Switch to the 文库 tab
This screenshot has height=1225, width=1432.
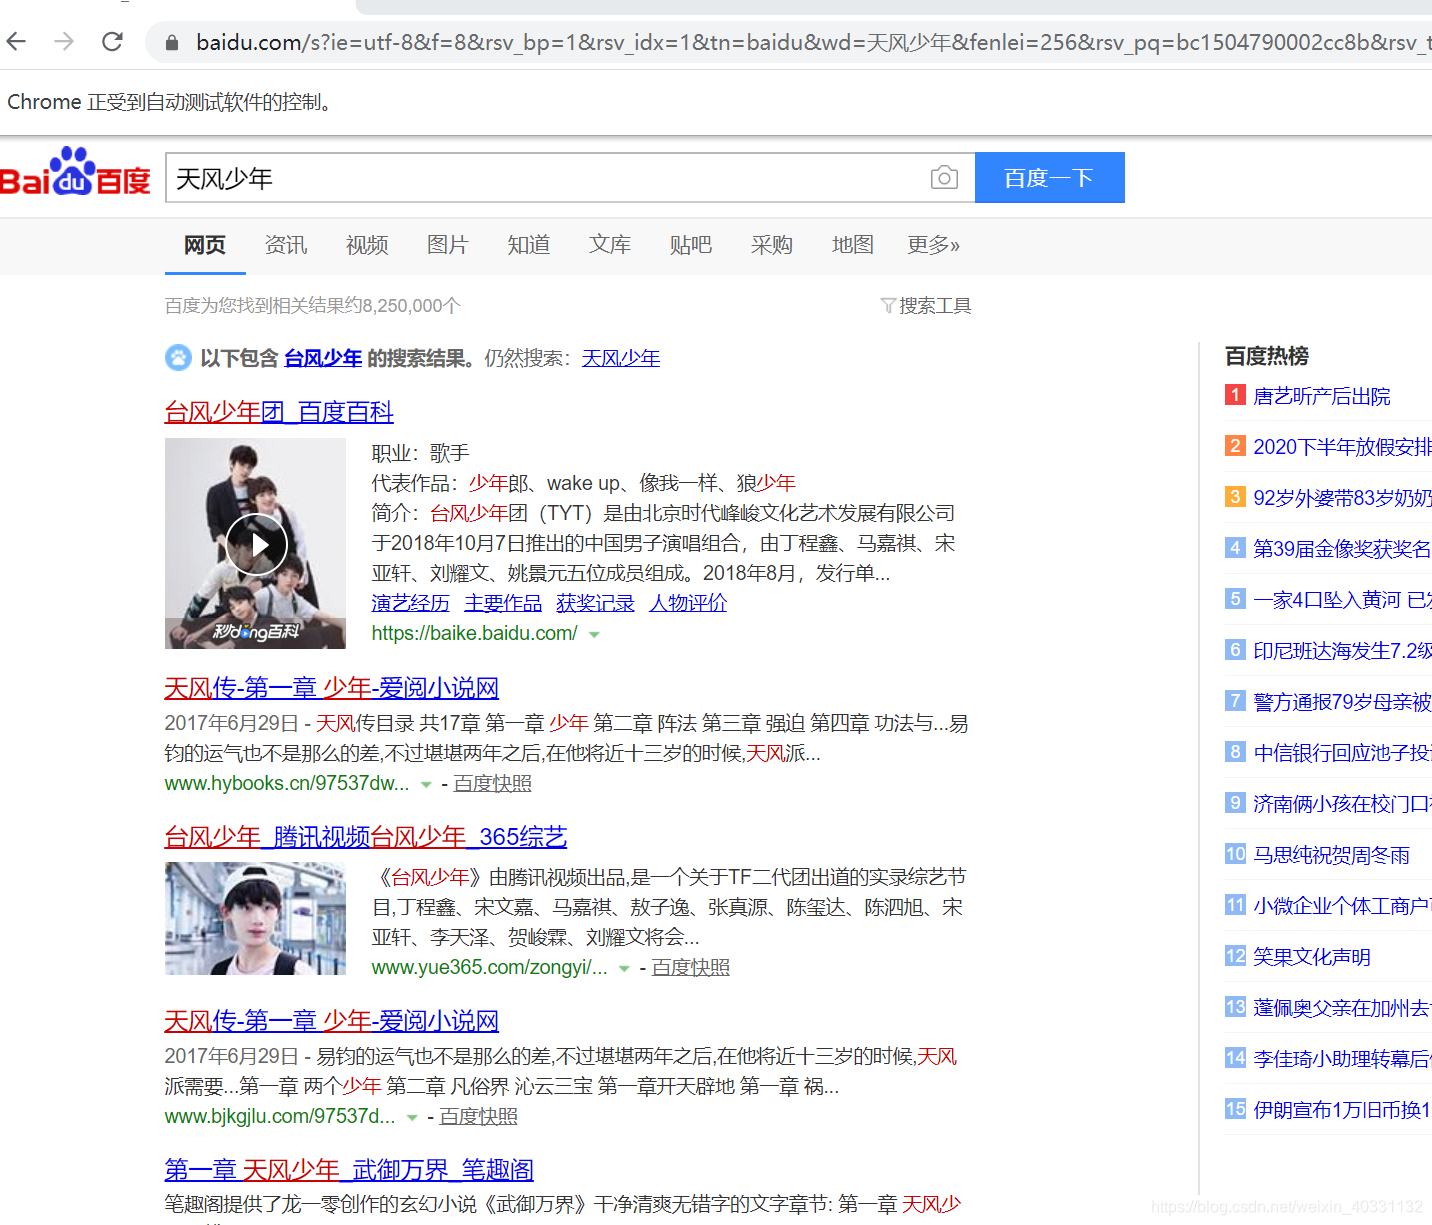(x=610, y=245)
